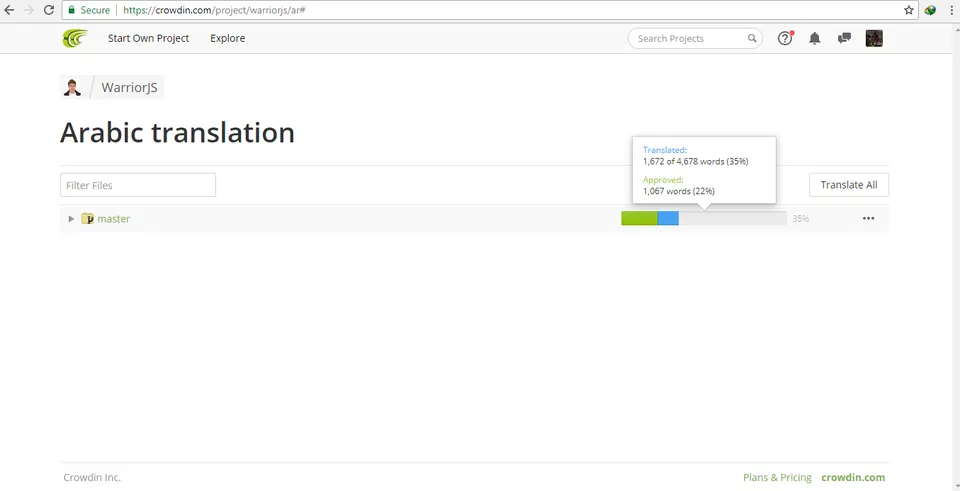Click the project owner avatar
The height and width of the screenshot is (491, 960).
coord(73,88)
